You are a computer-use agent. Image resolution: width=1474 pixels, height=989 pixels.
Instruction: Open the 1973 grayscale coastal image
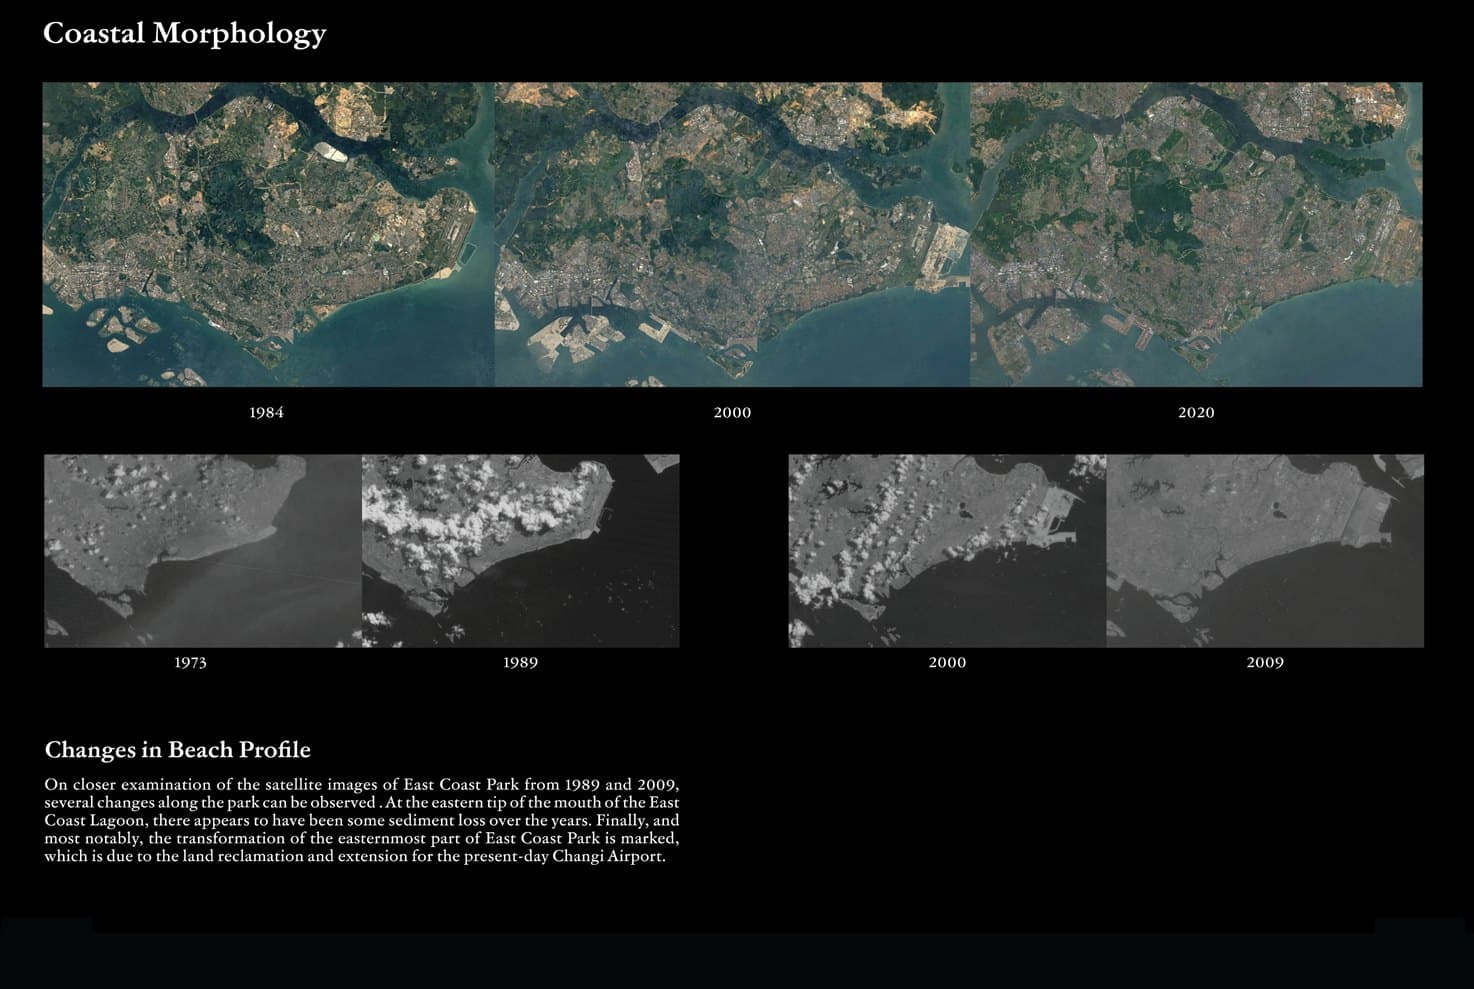click(x=202, y=551)
